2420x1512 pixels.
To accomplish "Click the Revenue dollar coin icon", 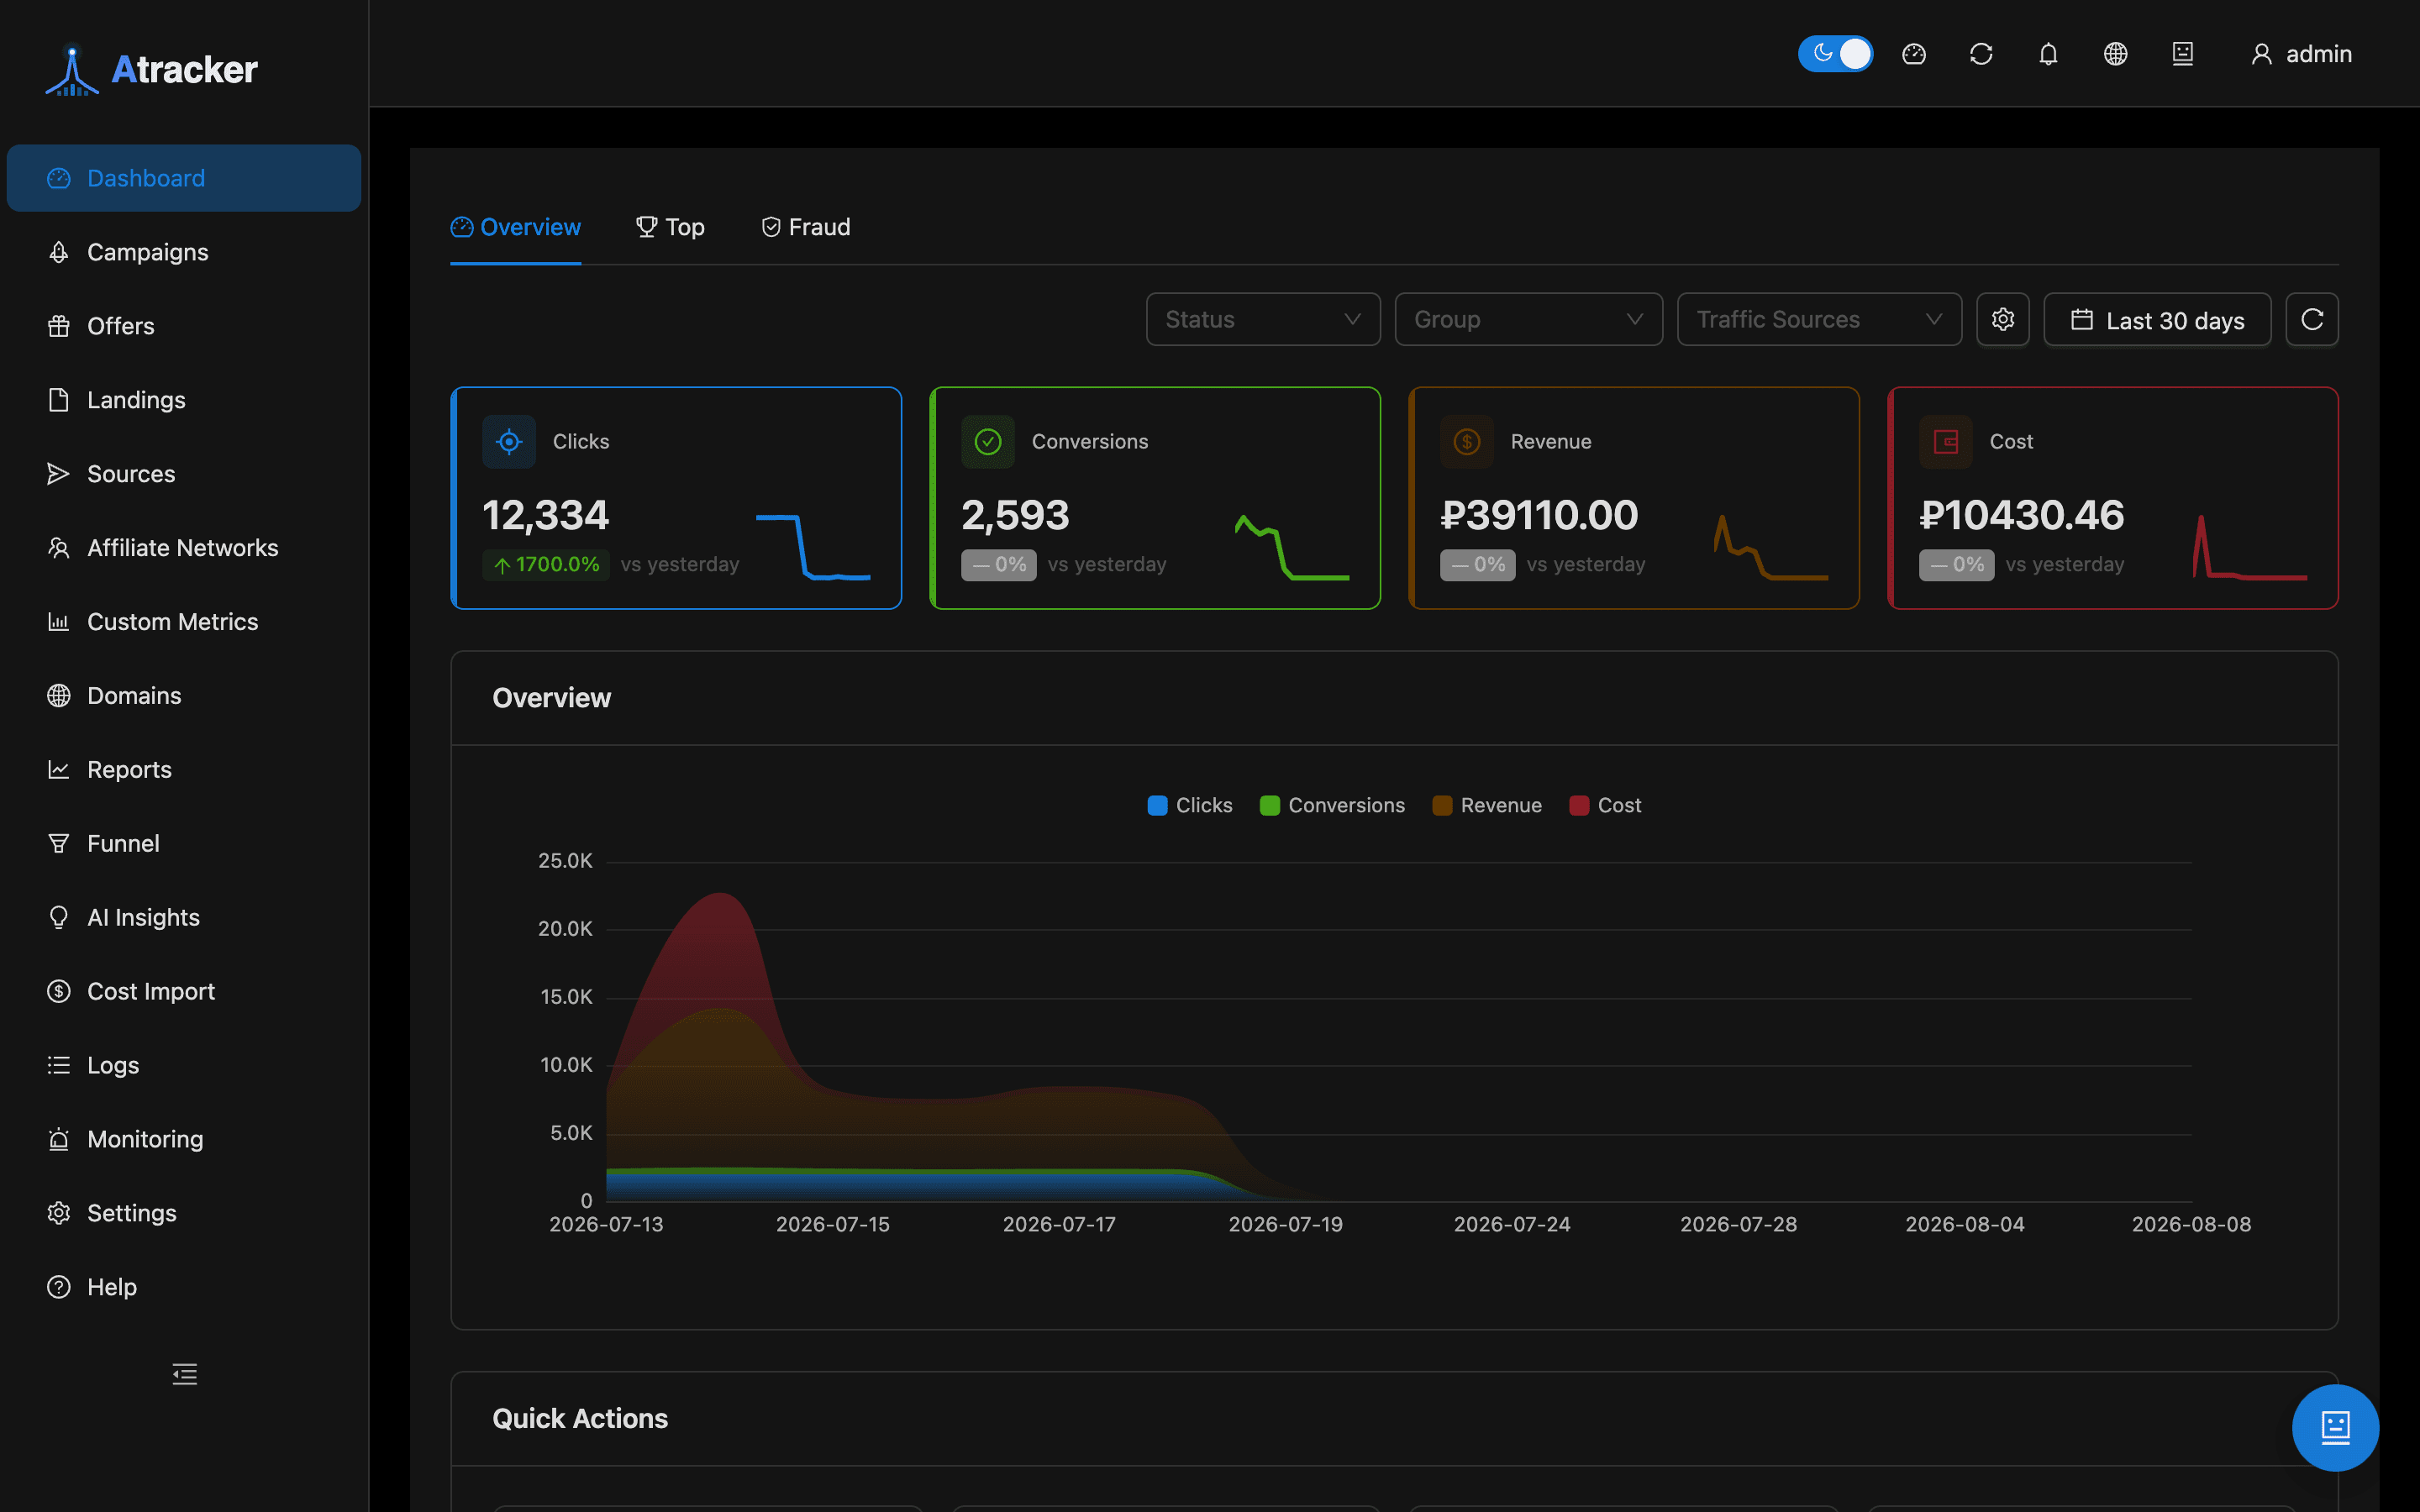I will tap(1467, 442).
